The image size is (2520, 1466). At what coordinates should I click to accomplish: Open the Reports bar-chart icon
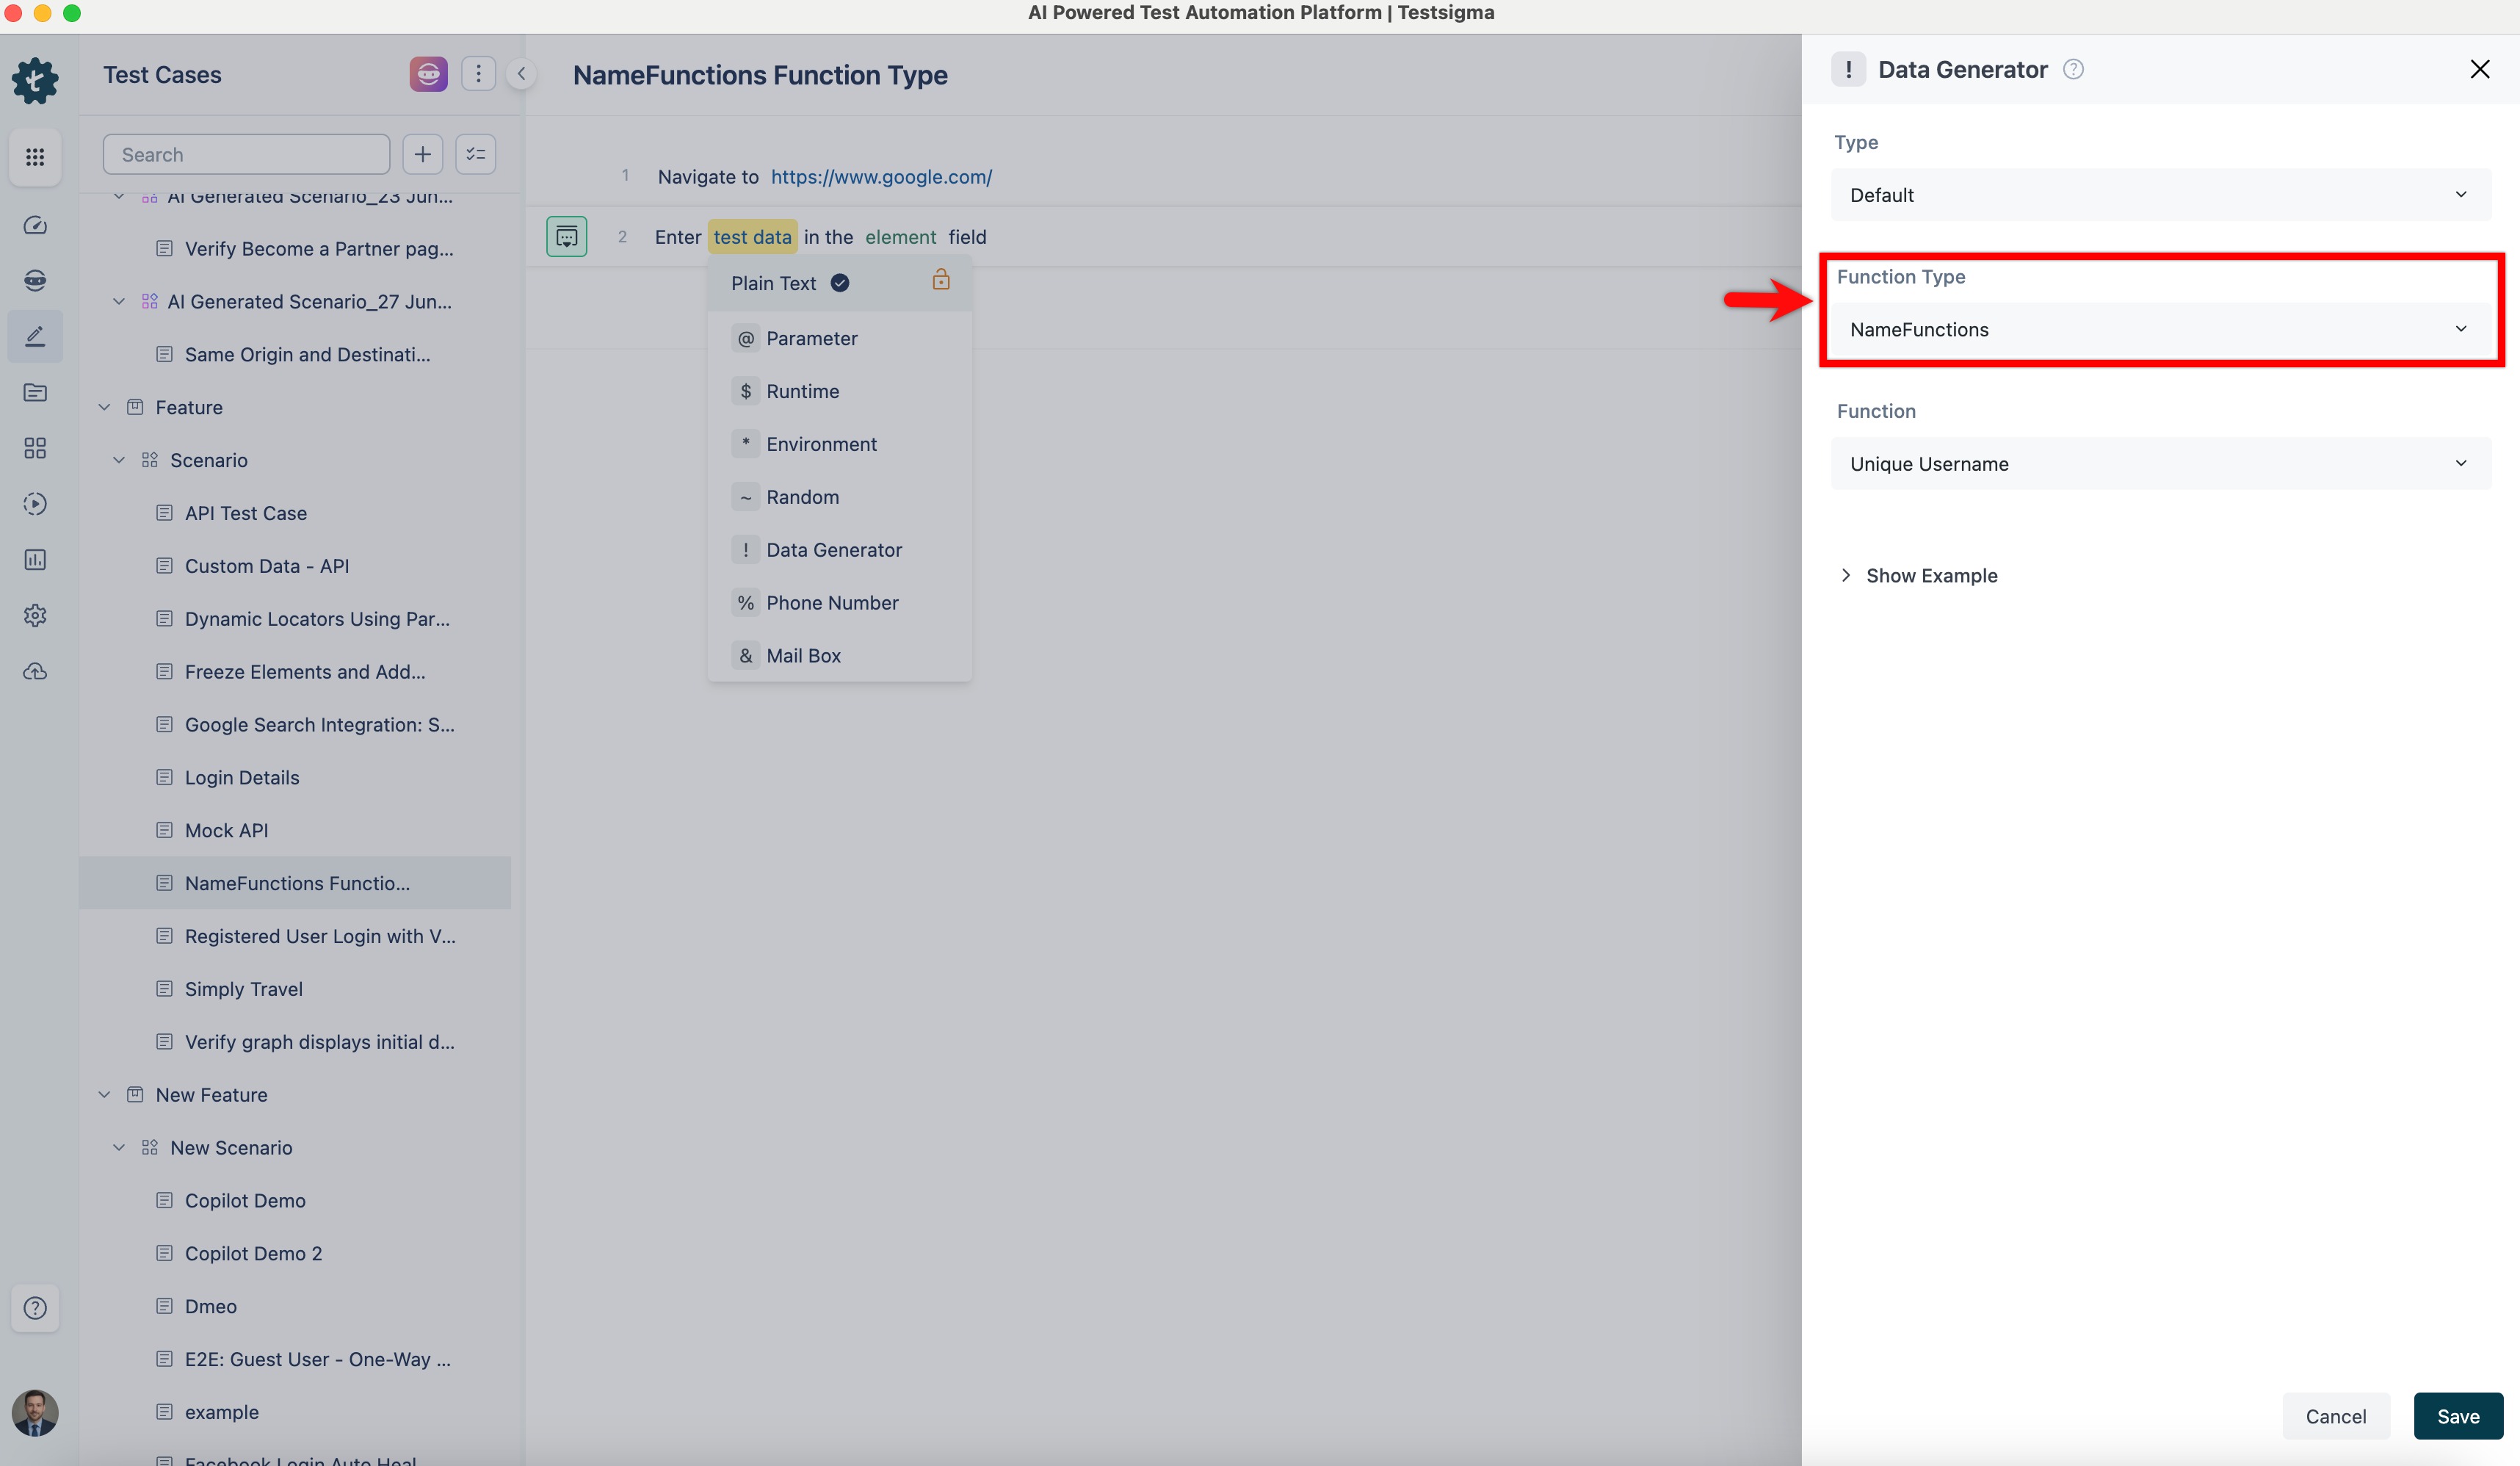pos(35,559)
